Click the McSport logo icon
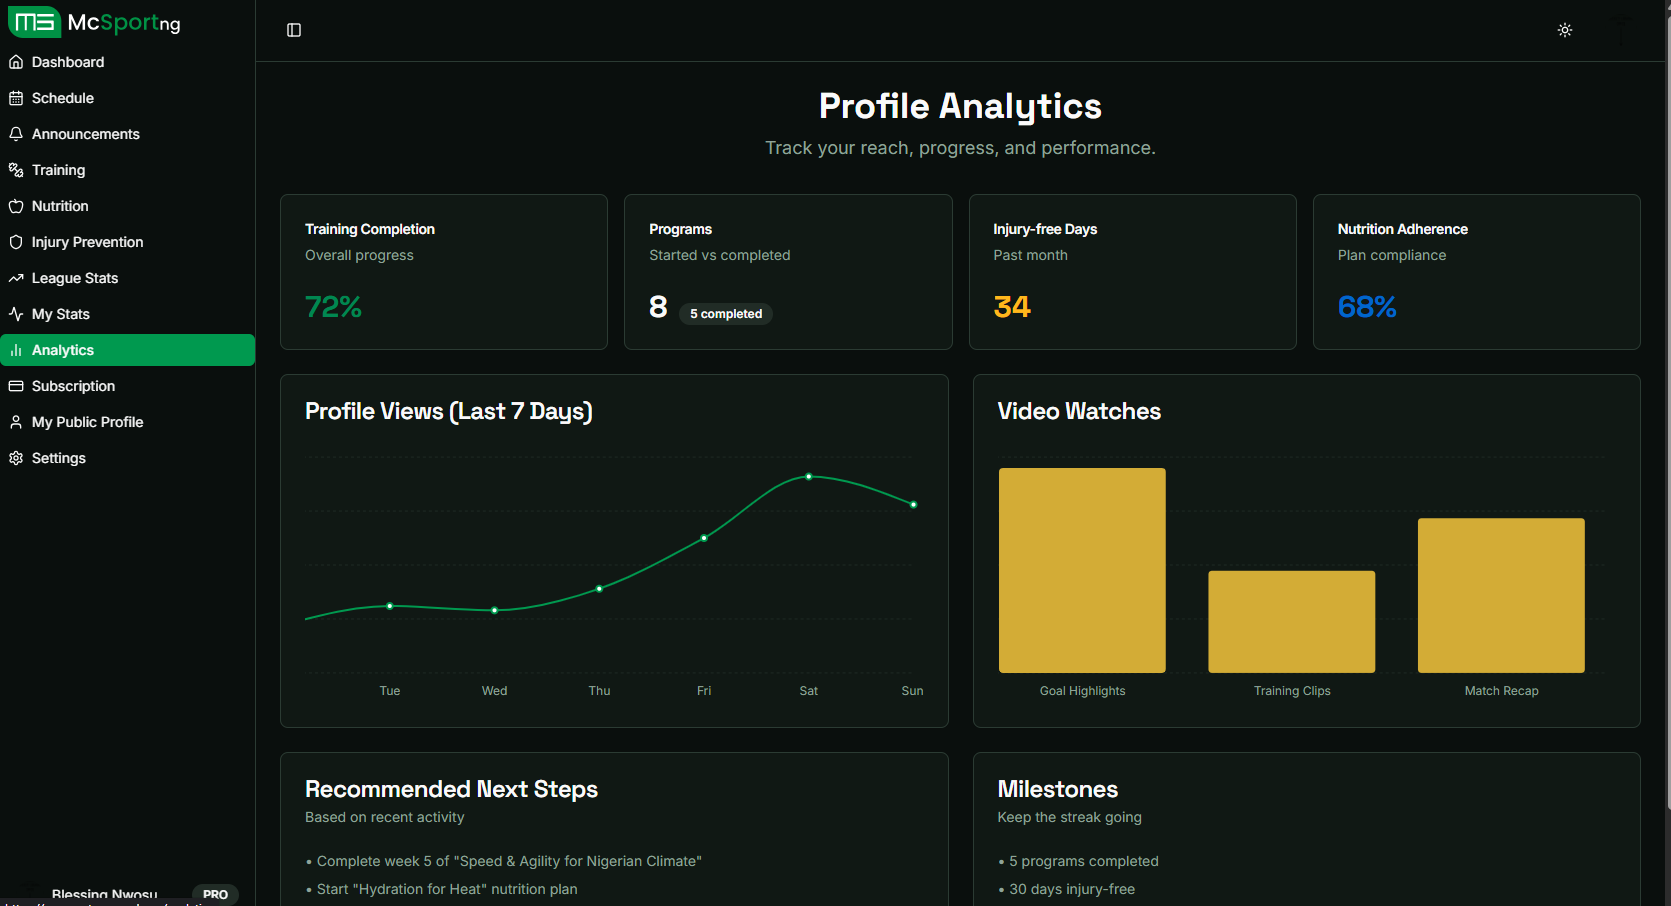Viewport: 1671px width, 906px height. coord(35,21)
